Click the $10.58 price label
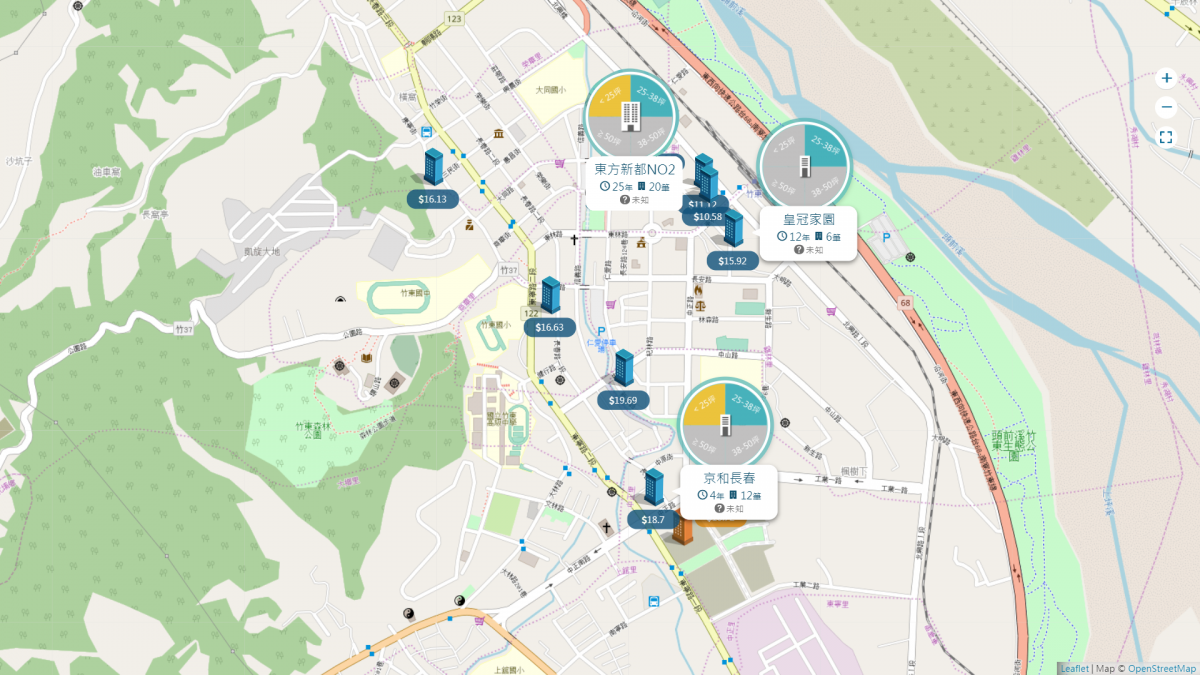 pos(708,217)
